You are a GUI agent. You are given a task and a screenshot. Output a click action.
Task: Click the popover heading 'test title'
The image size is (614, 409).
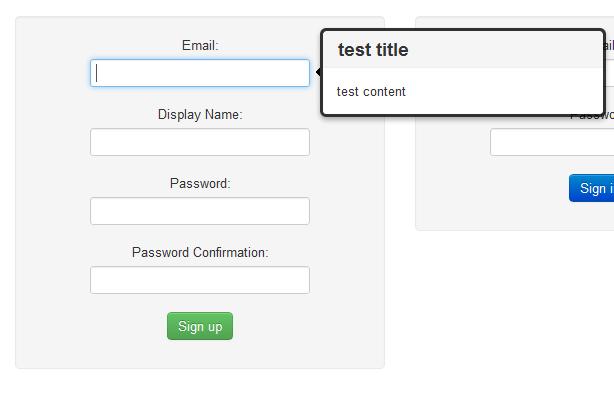coord(373,50)
